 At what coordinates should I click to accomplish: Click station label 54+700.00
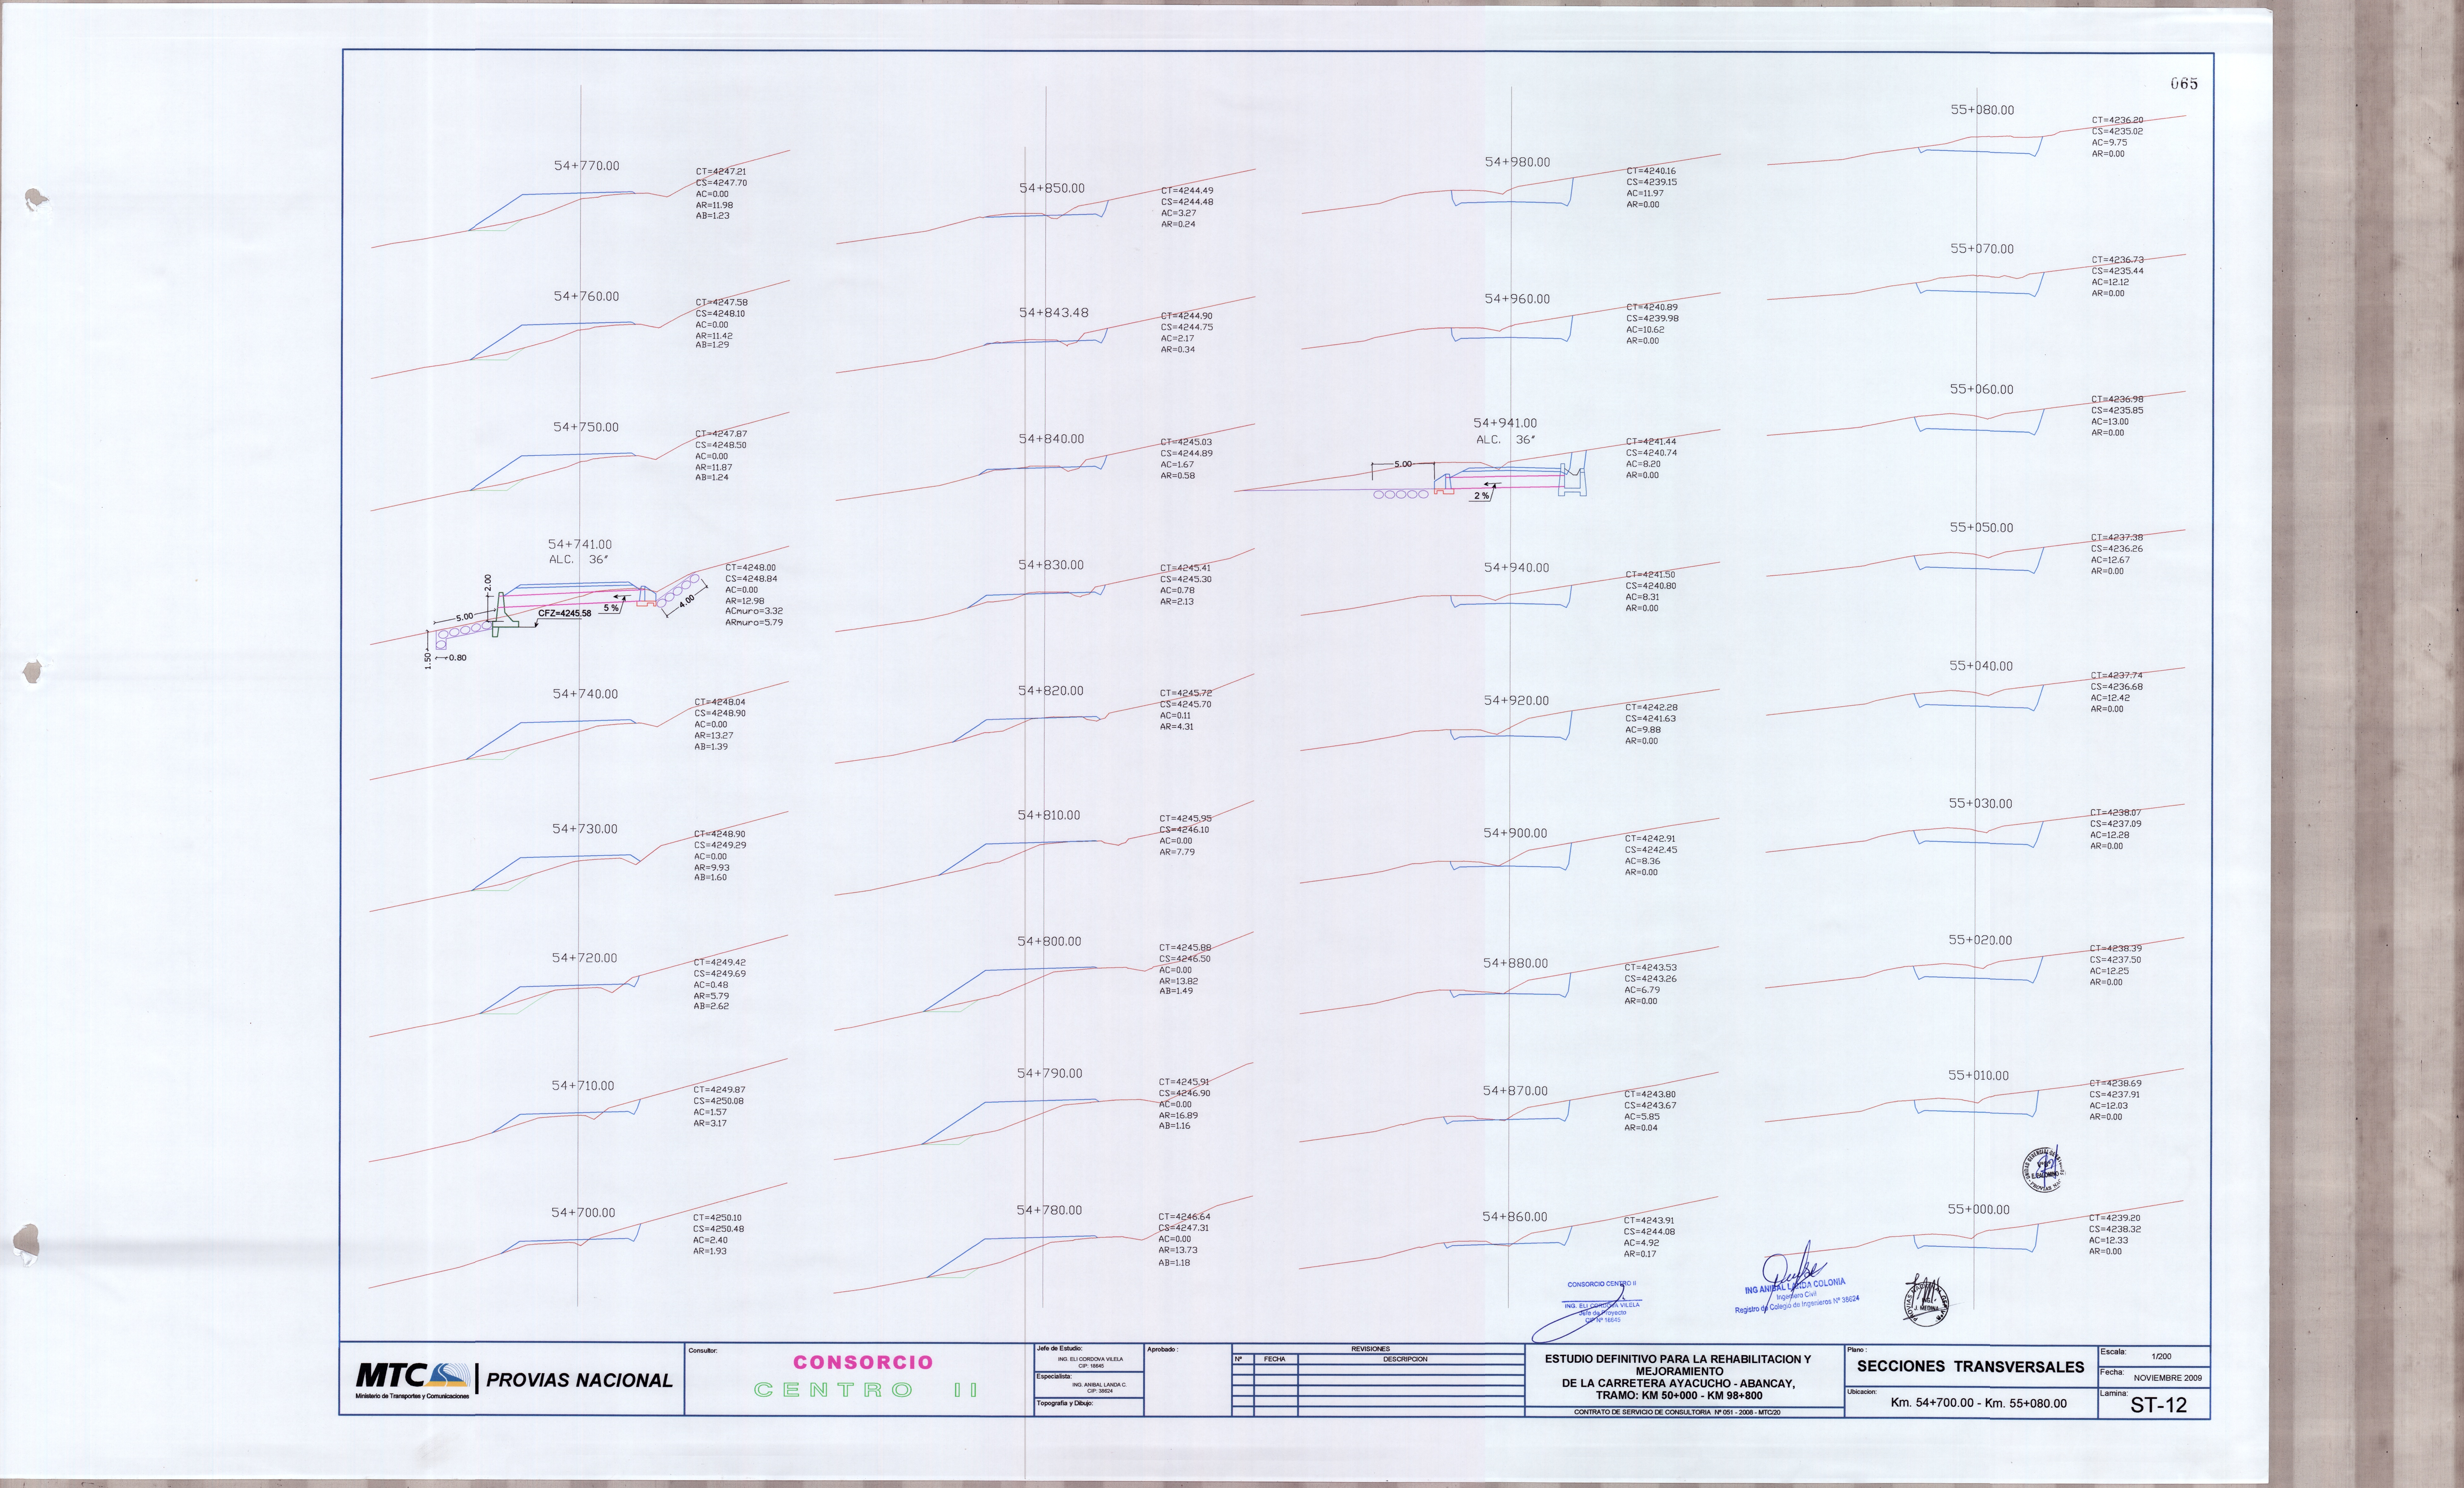coord(583,1213)
